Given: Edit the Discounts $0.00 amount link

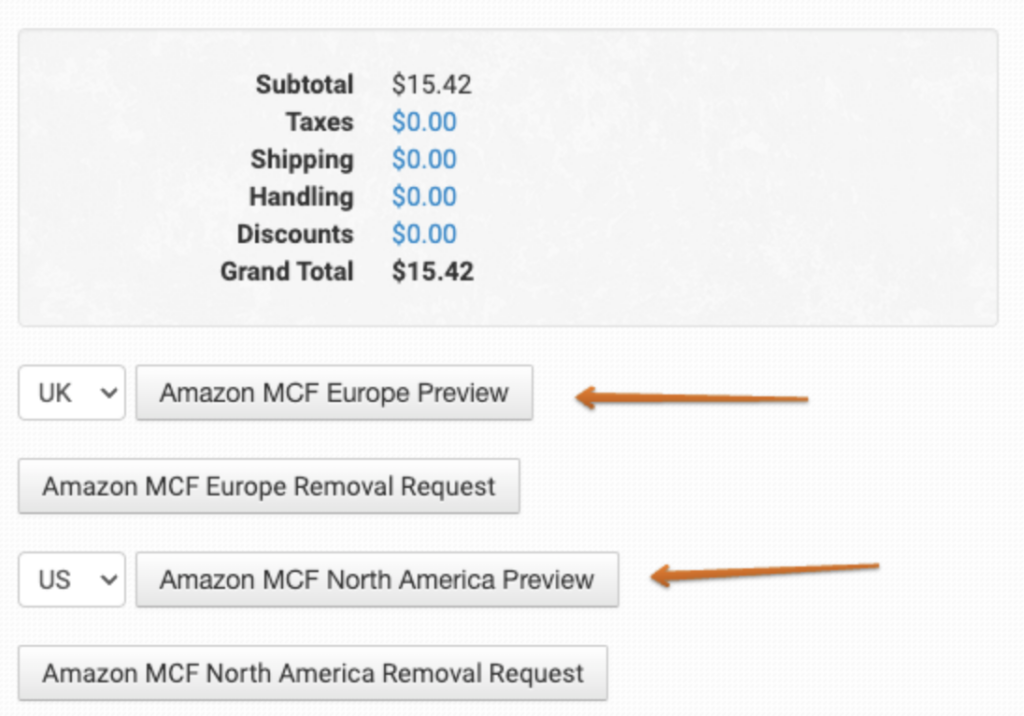Looking at the screenshot, I should (x=424, y=234).
